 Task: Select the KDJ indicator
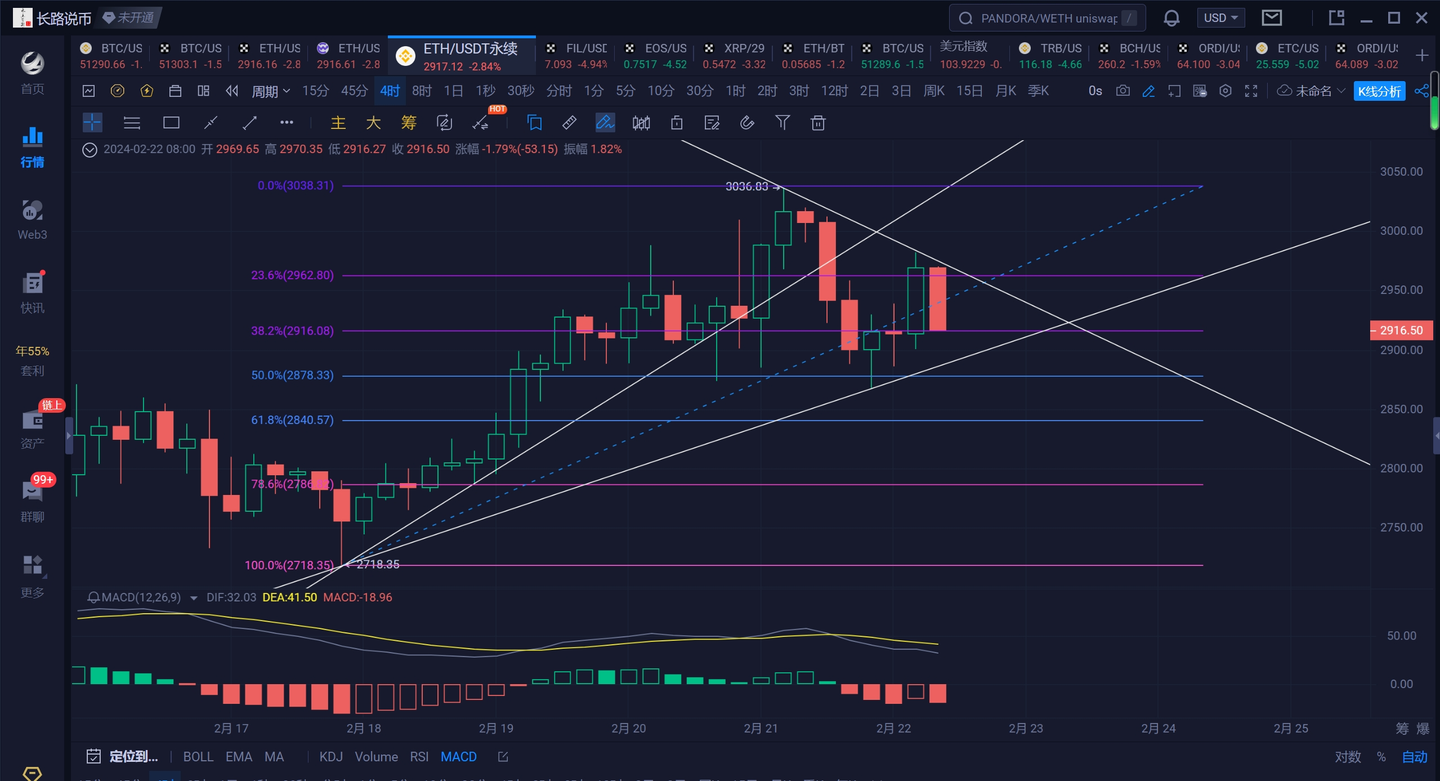(330, 757)
